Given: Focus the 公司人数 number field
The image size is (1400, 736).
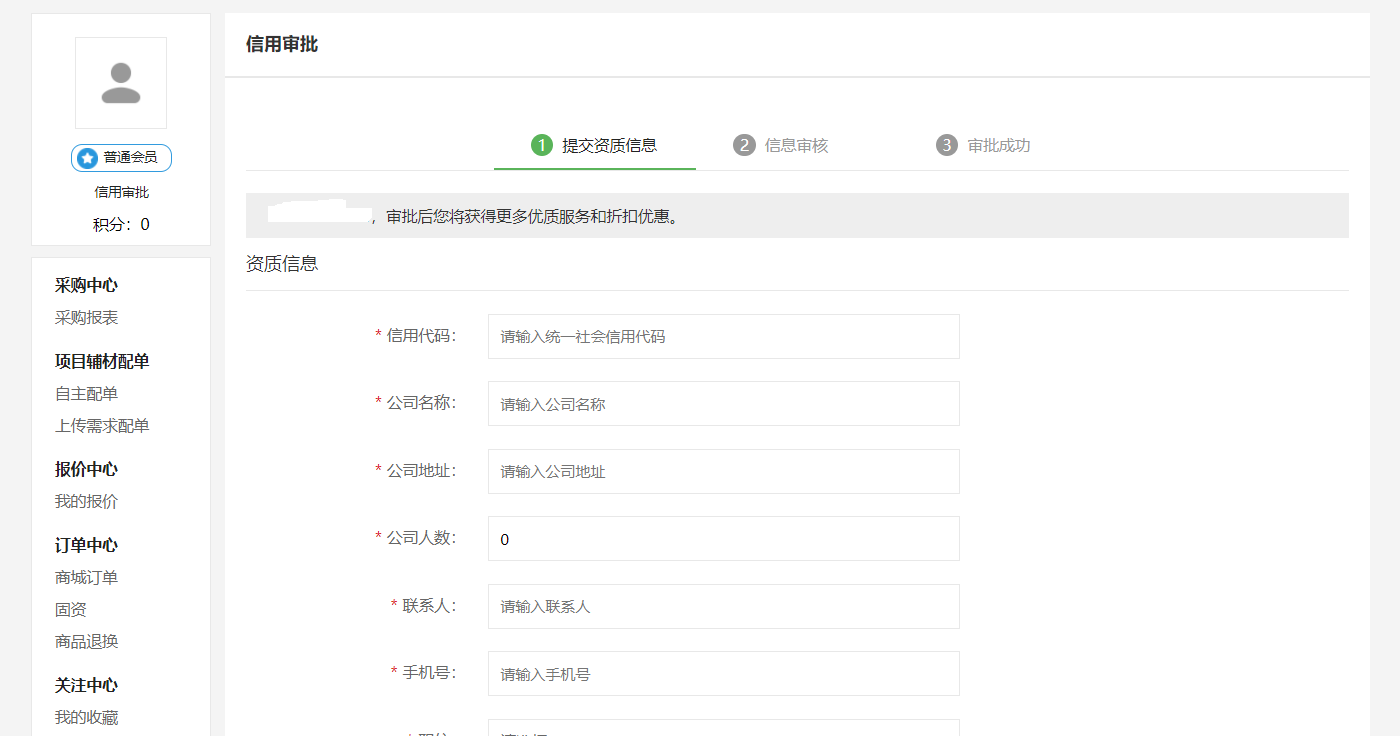Looking at the screenshot, I should tap(723, 539).
